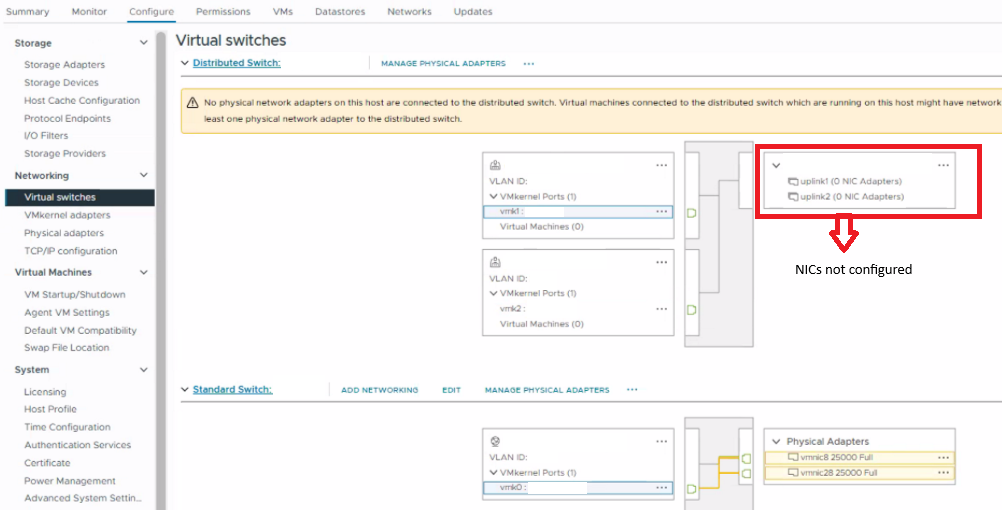The height and width of the screenshot is (510, 1002).
Task: Click ellipsis menu on vmk1 row
Action: [x=661, y=212]
